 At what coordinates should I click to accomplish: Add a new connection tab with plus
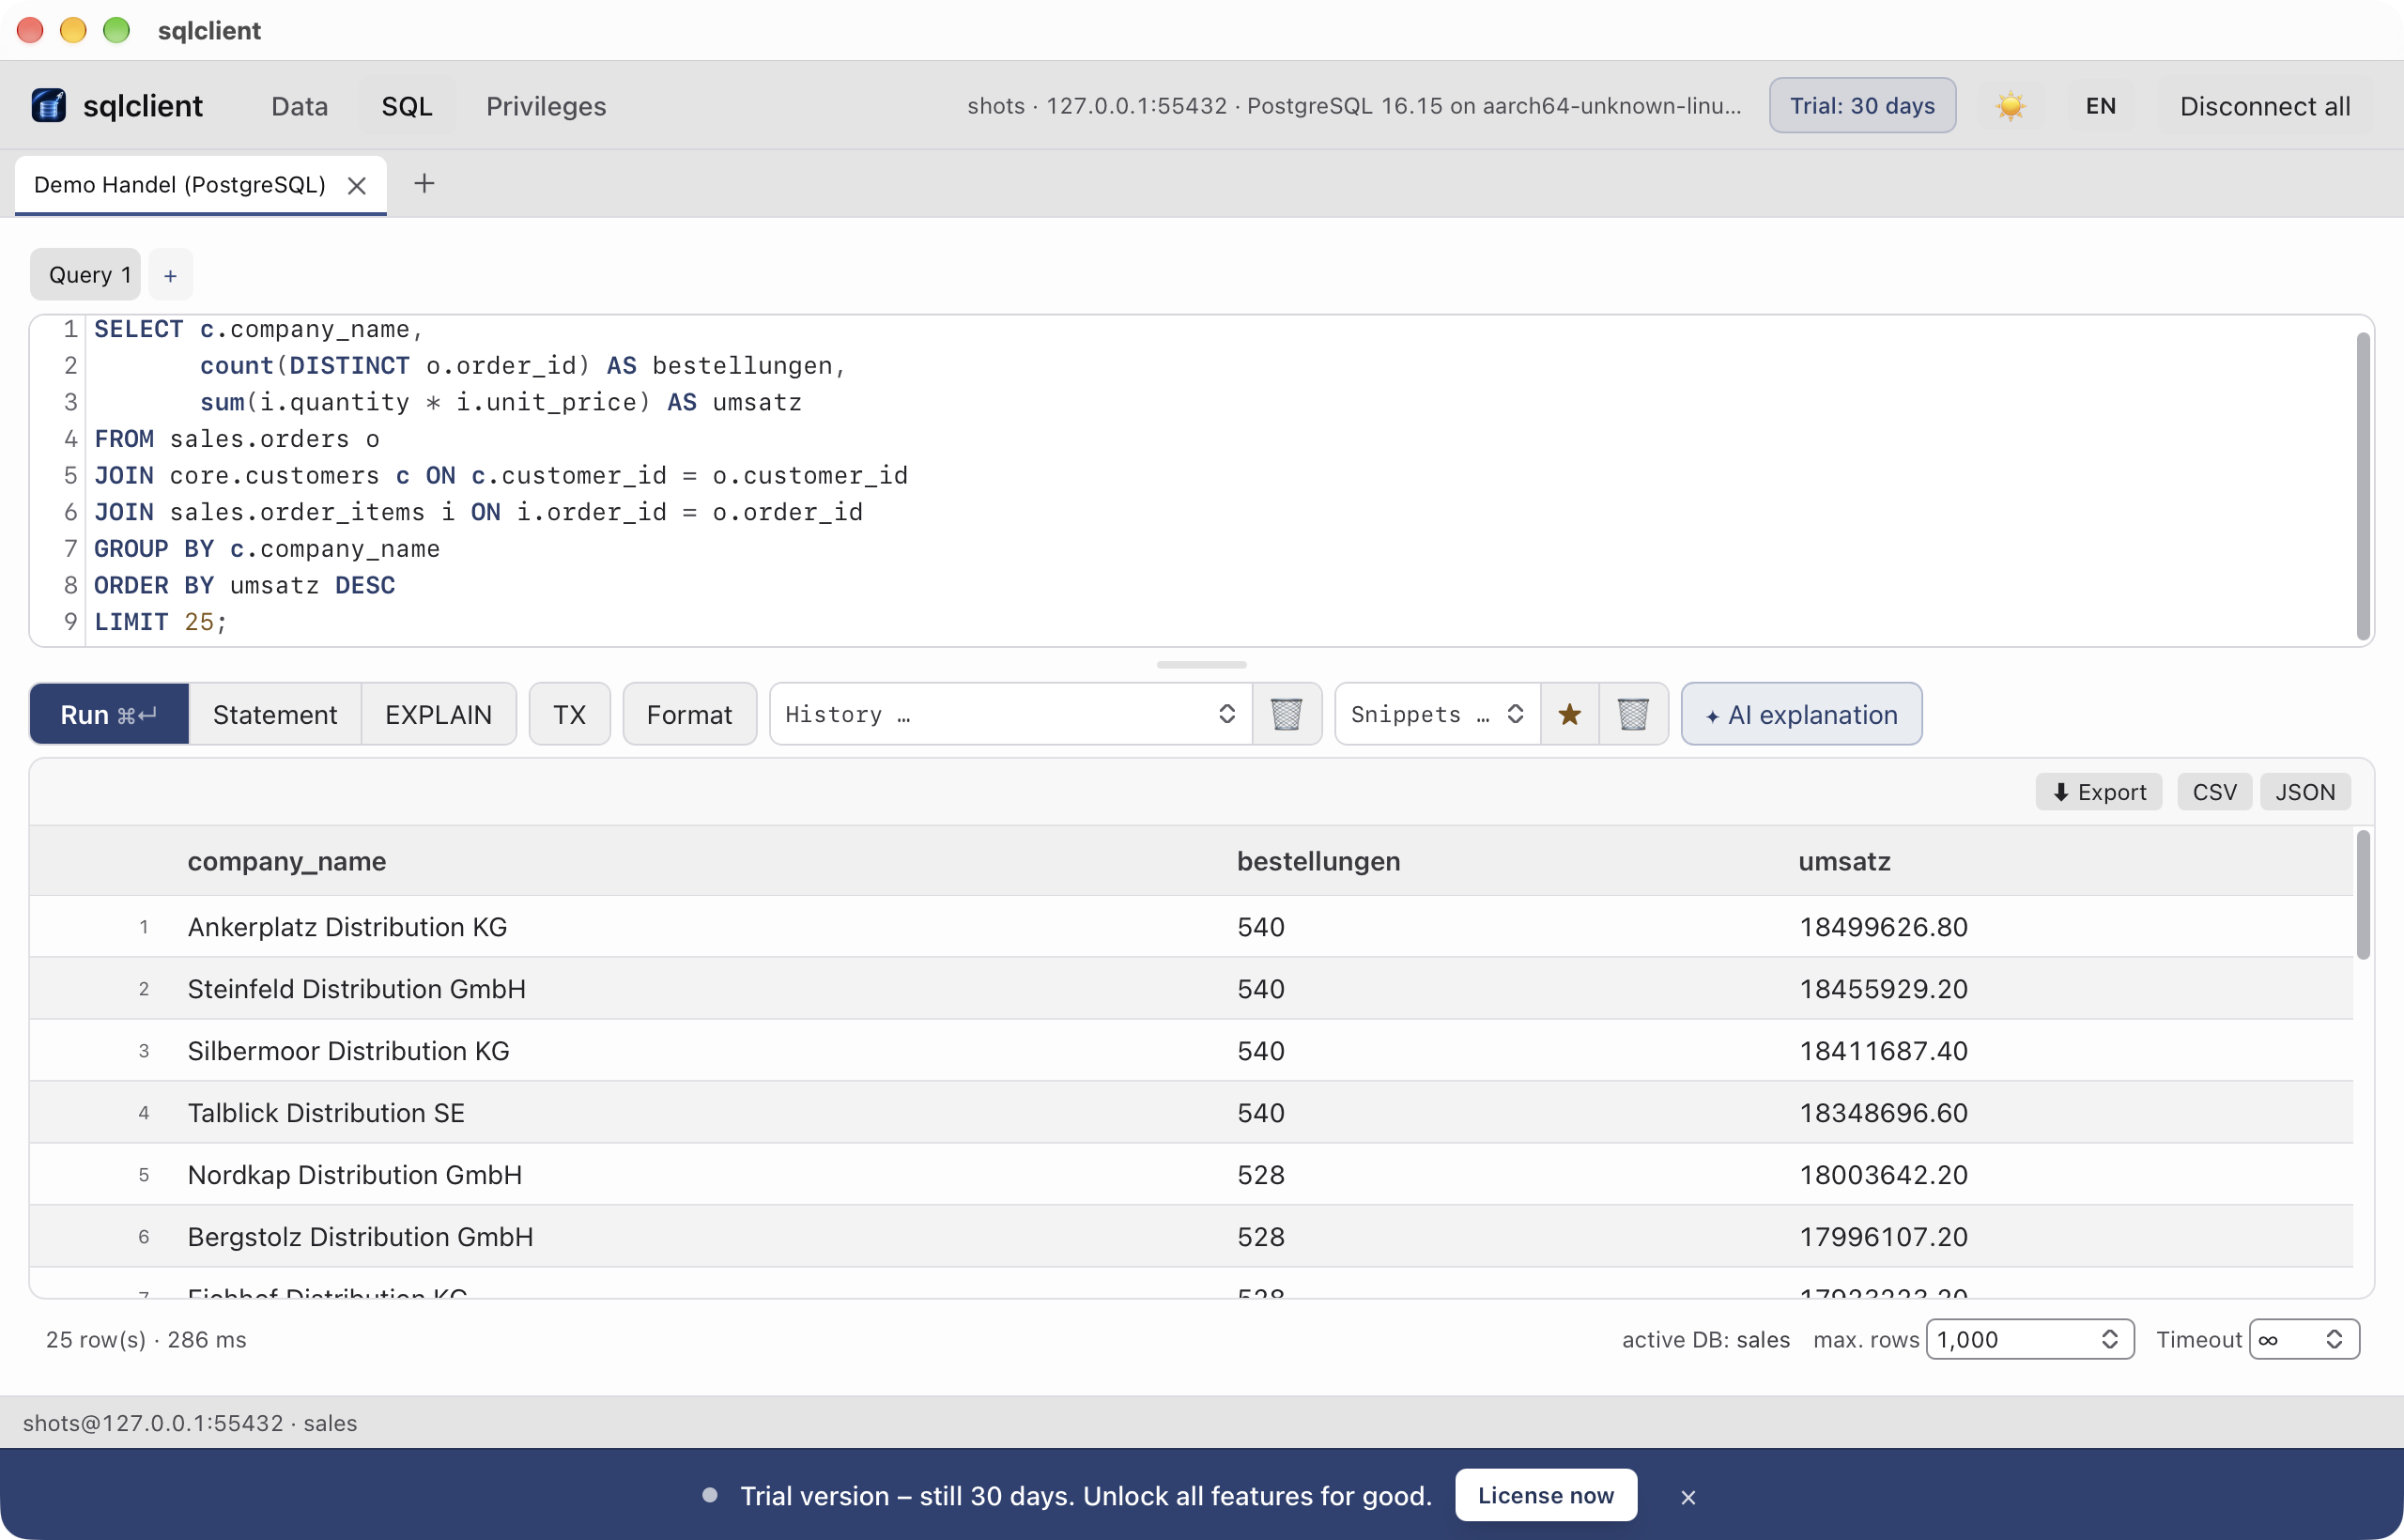point(424,183)
